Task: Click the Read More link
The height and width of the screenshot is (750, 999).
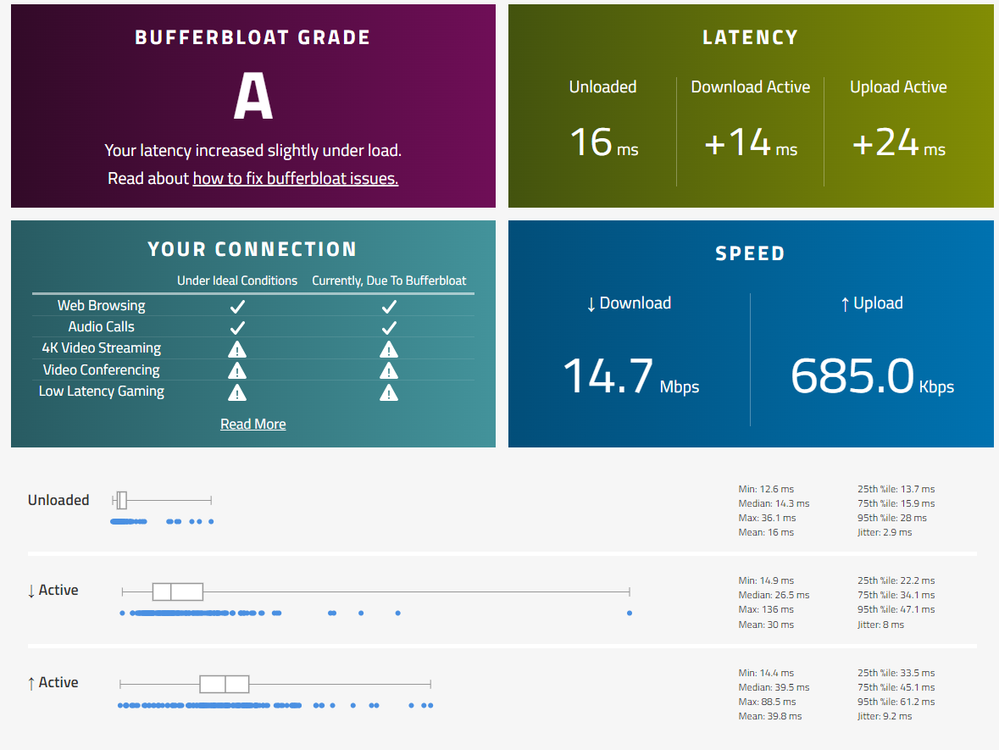Action: point(253,424)
